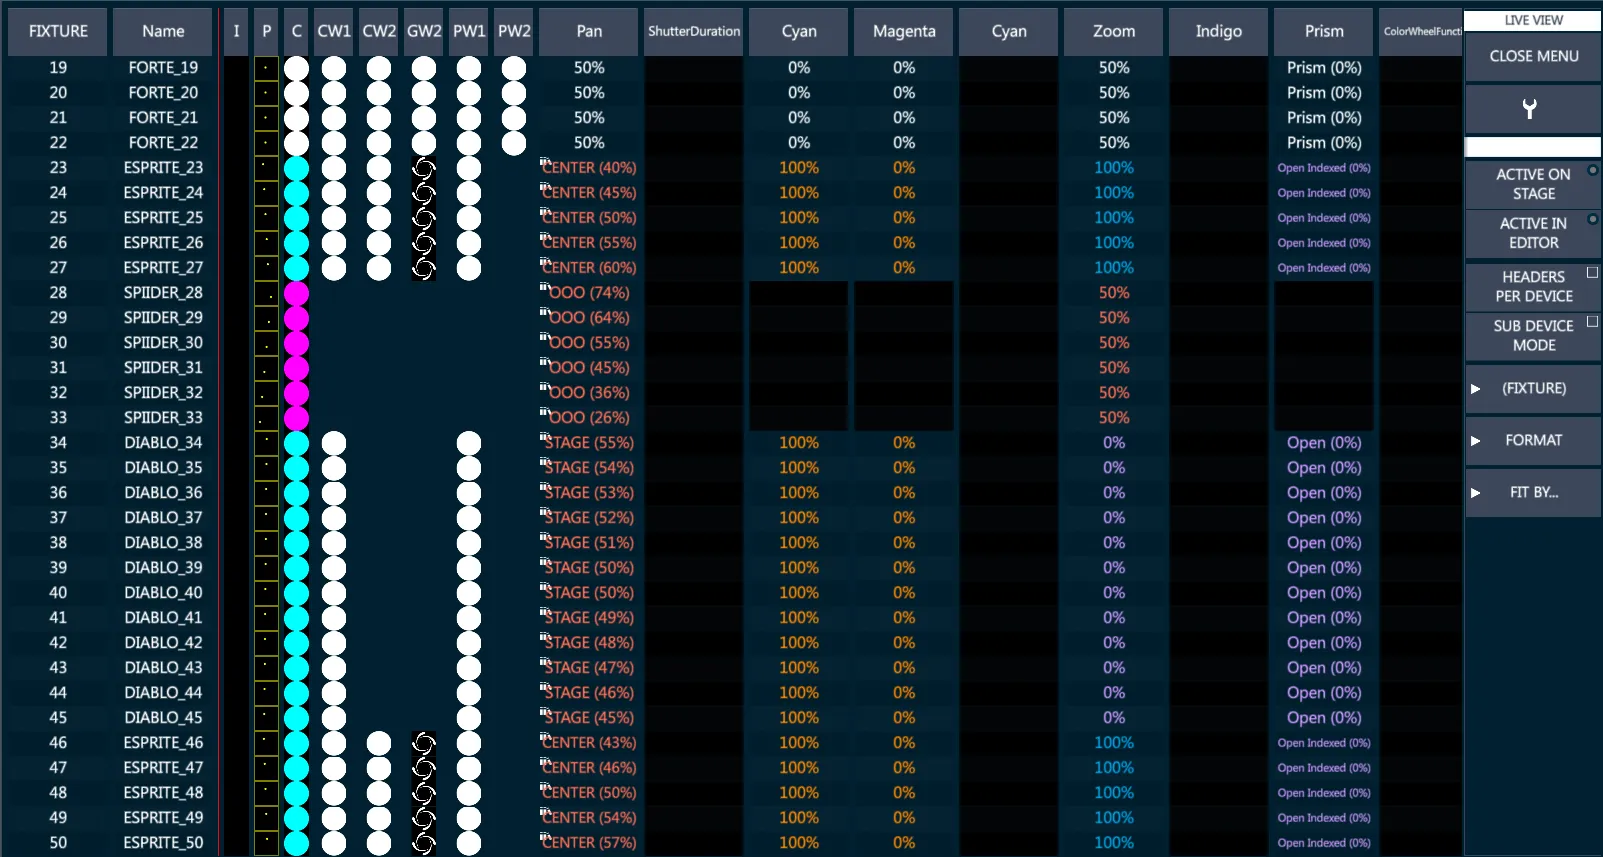1603x857 pixels.
Task: Expand the (FIXTURE) submenu
Action: coord(1533,388)
